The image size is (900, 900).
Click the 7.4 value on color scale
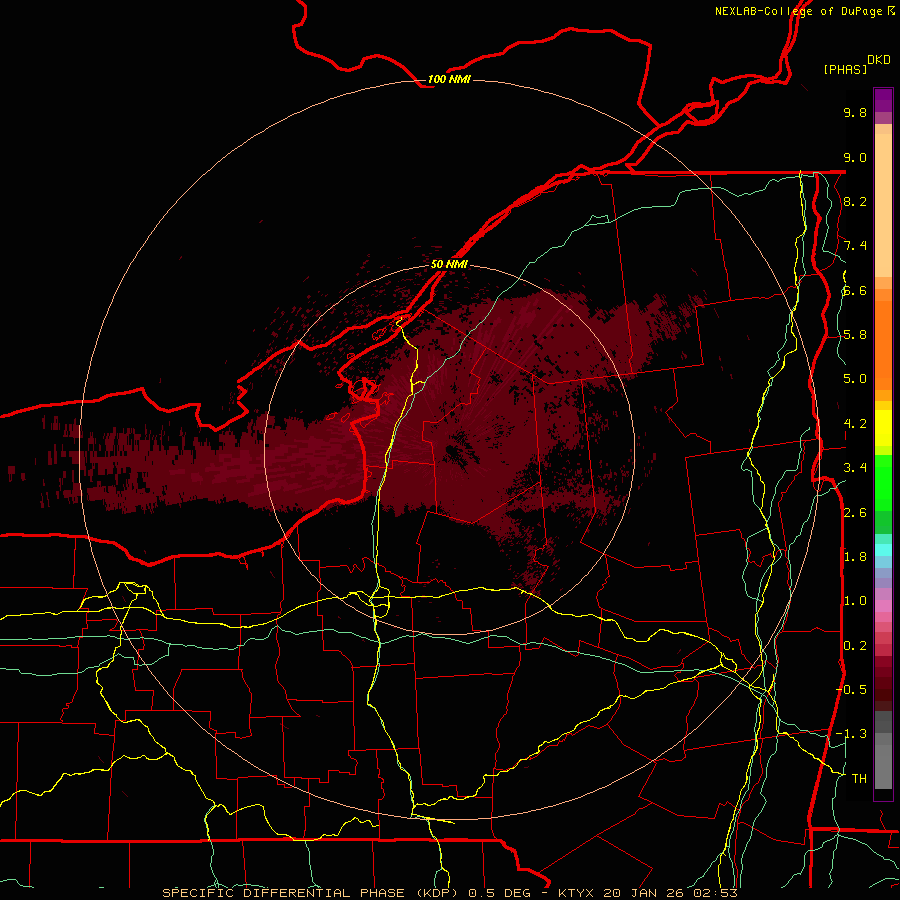tap(855, 246)
